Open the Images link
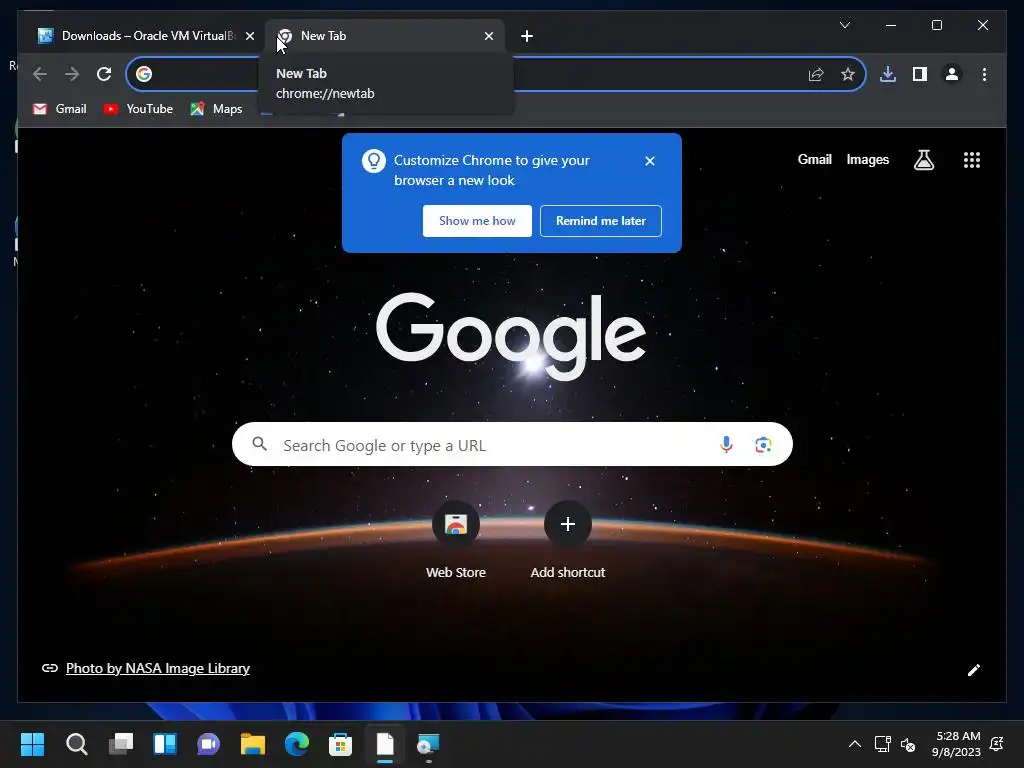The width and height of the screenshot is (1024, 768). tap(867, 159)
